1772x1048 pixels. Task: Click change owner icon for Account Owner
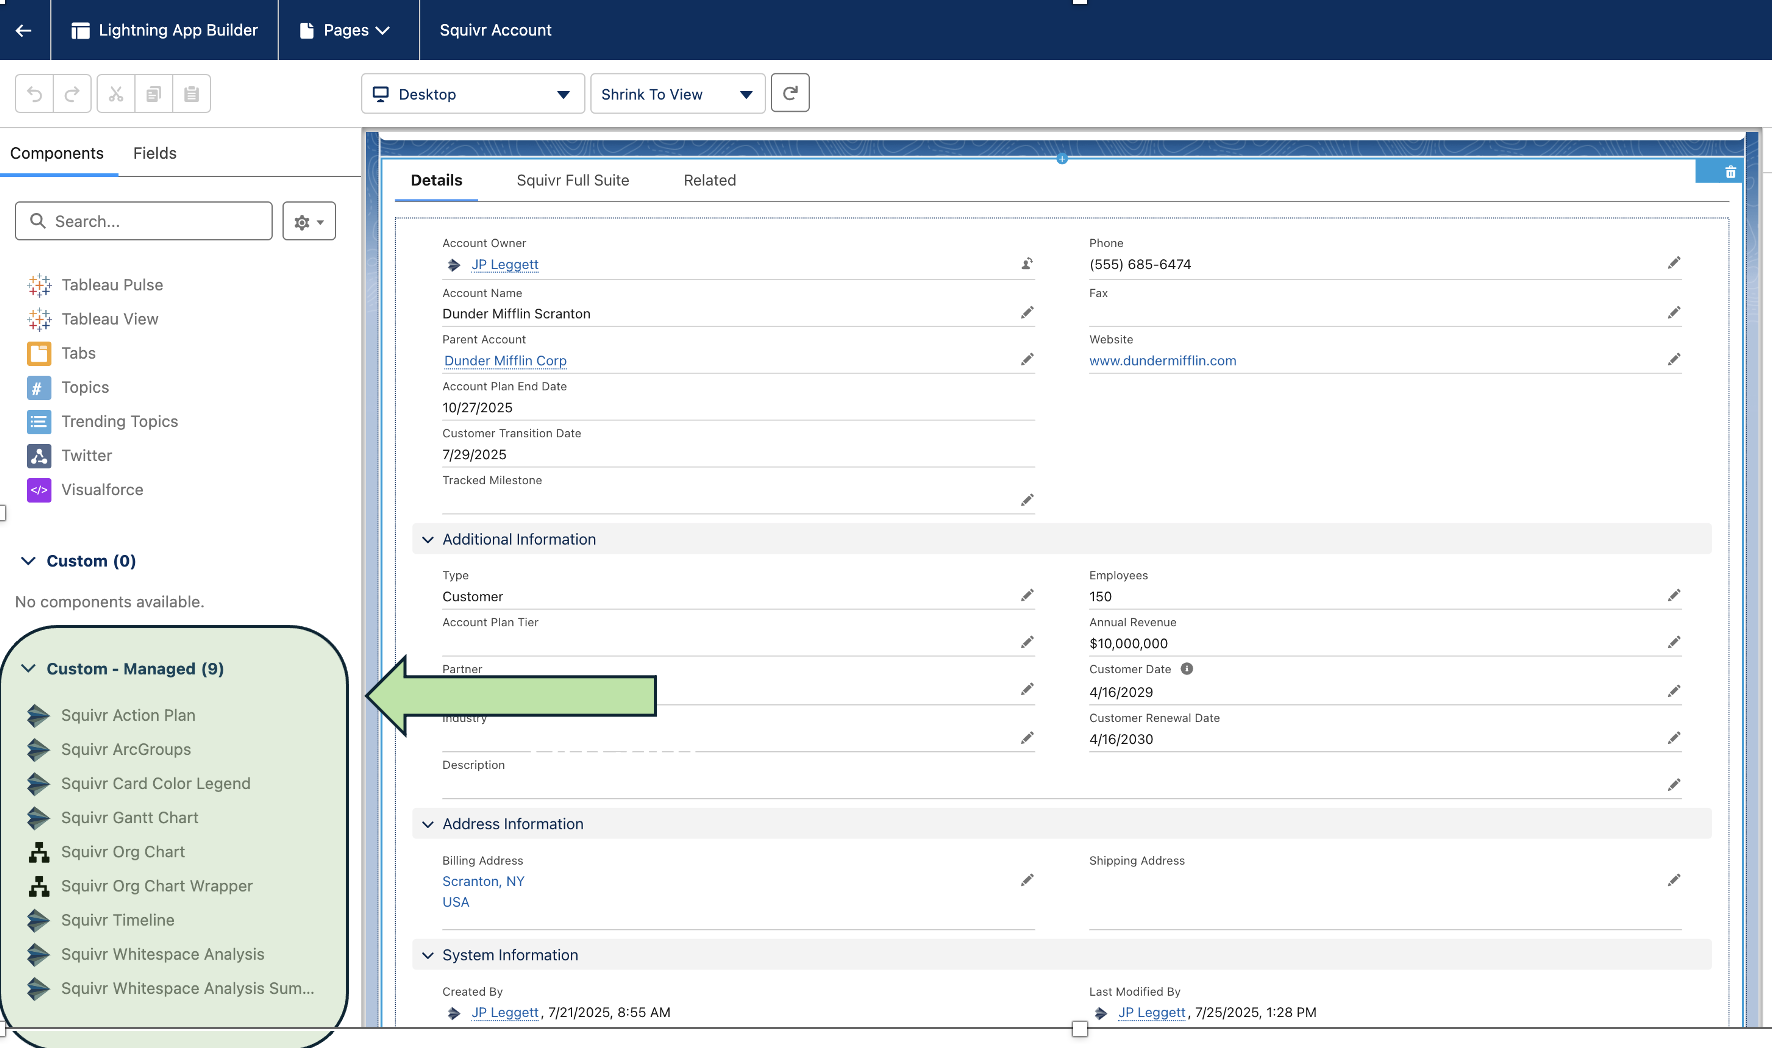pos(1027,264)
